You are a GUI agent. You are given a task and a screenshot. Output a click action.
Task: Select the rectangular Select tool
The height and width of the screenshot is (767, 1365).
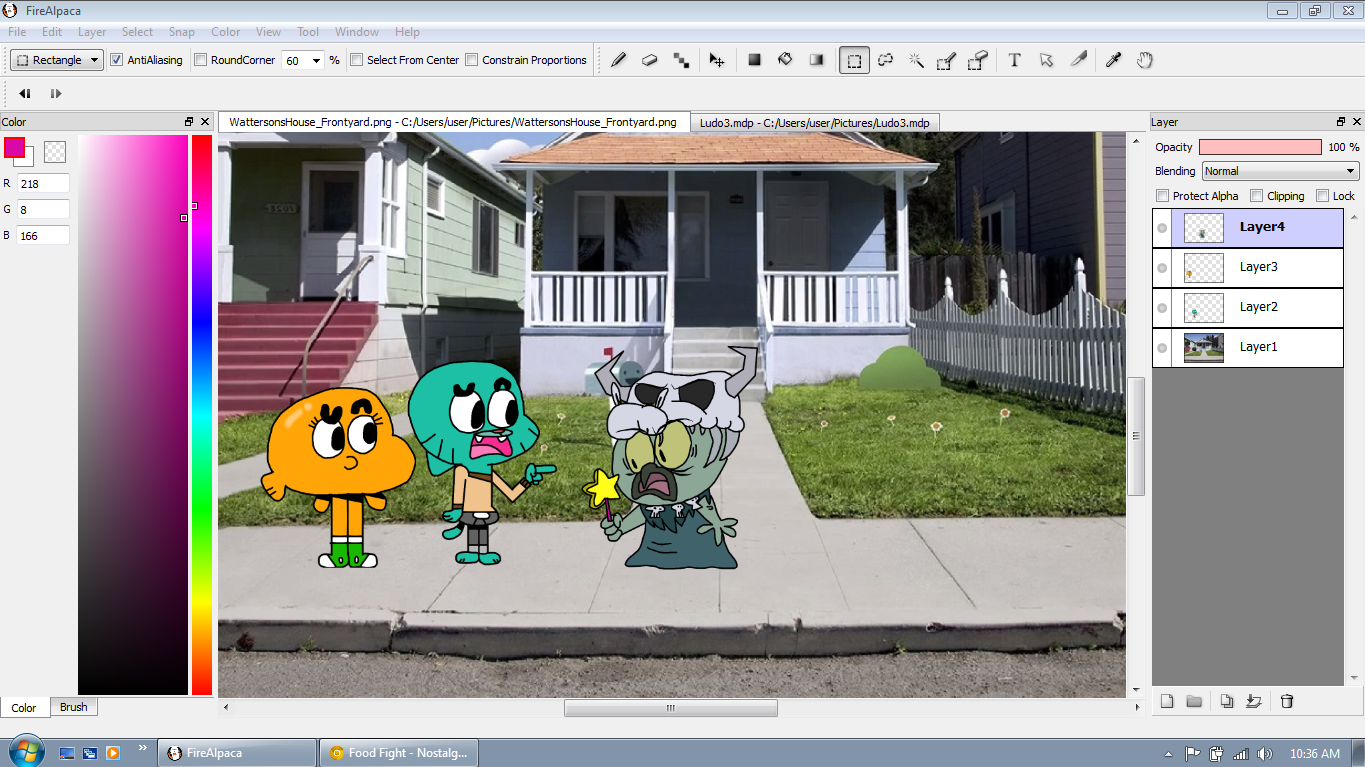click(854, 60)
